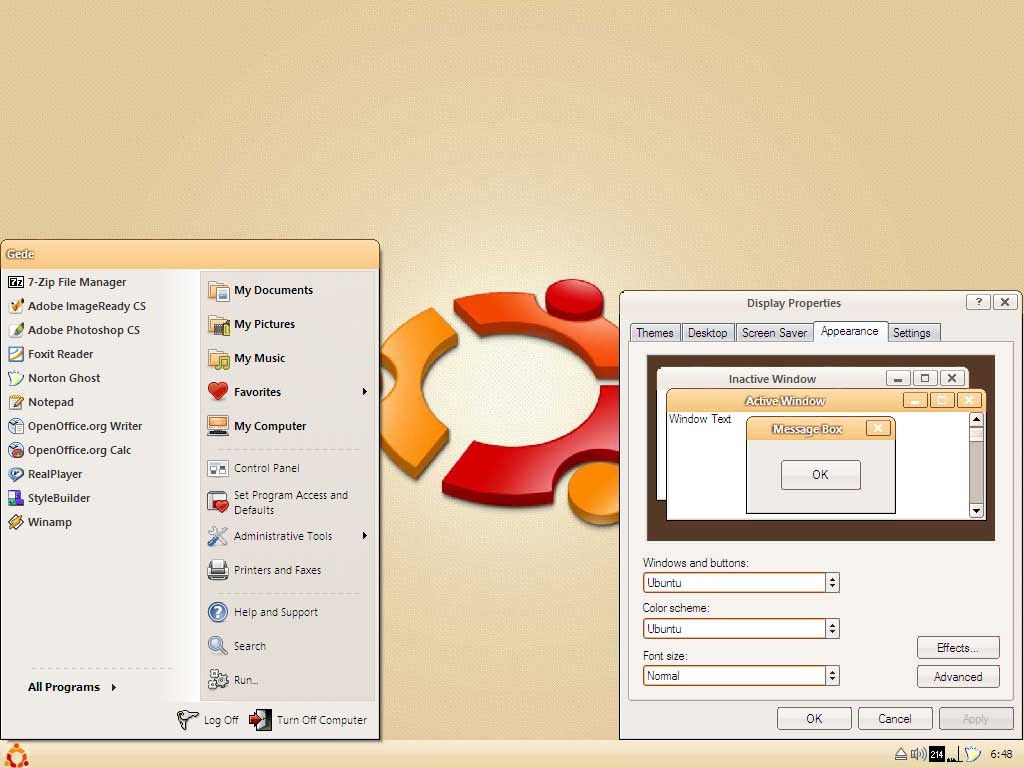Screen dimensions: 1024x768
Task: Expand the All Programs arrow
Action: pyautogui.click(x=114, y=687)
